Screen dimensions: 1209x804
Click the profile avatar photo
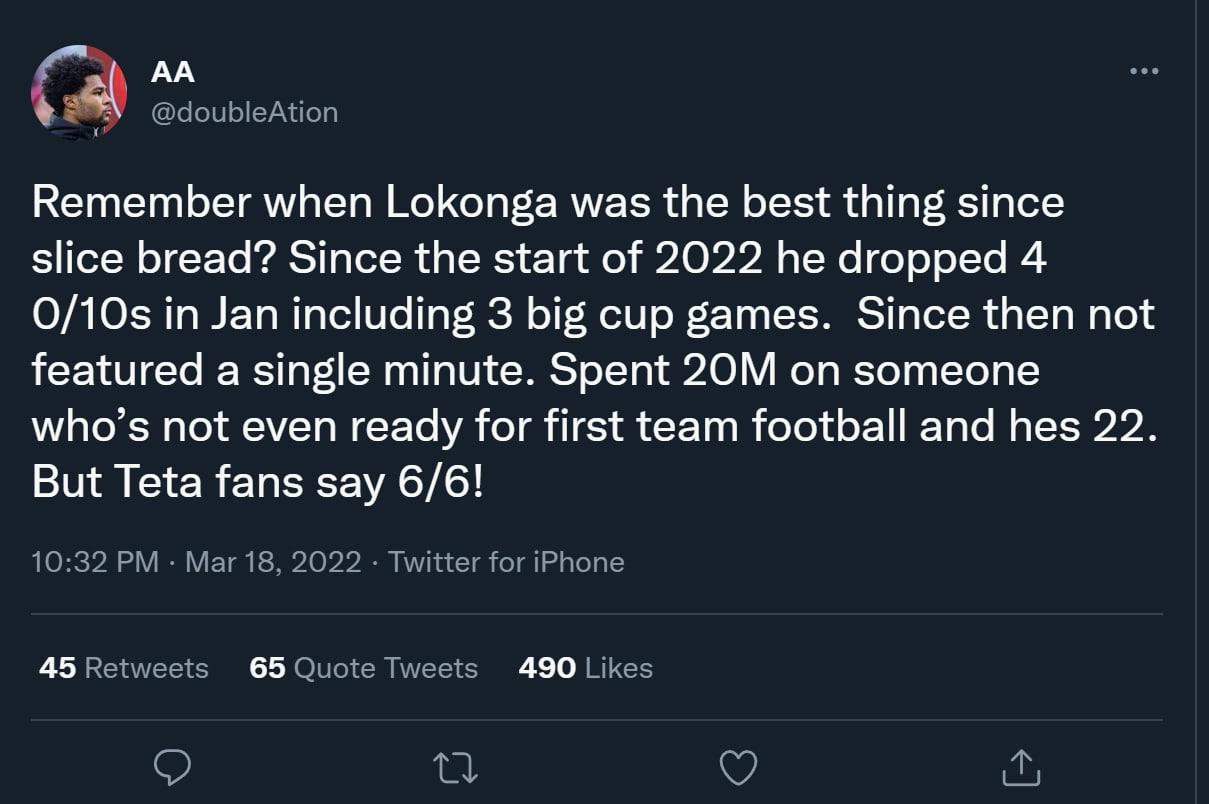pos(79,93)
